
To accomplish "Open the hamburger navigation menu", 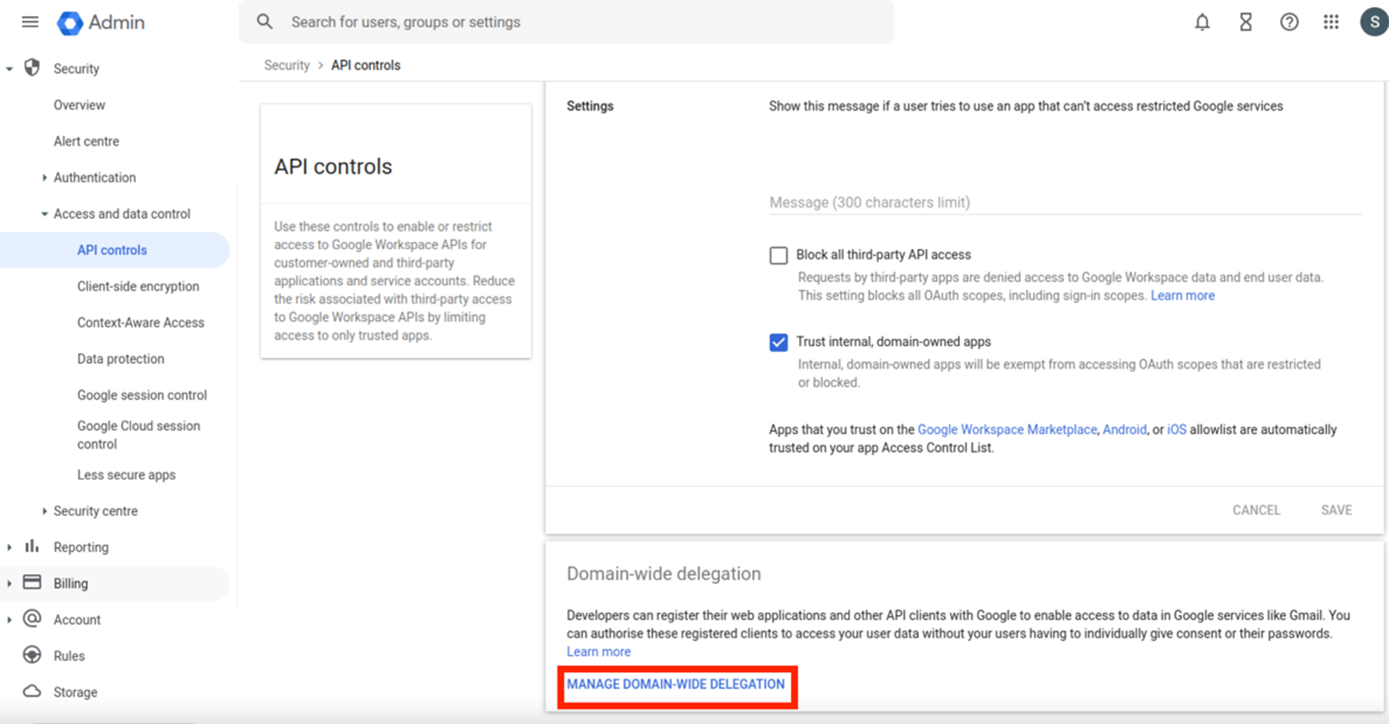I will (x=29, y=22).
